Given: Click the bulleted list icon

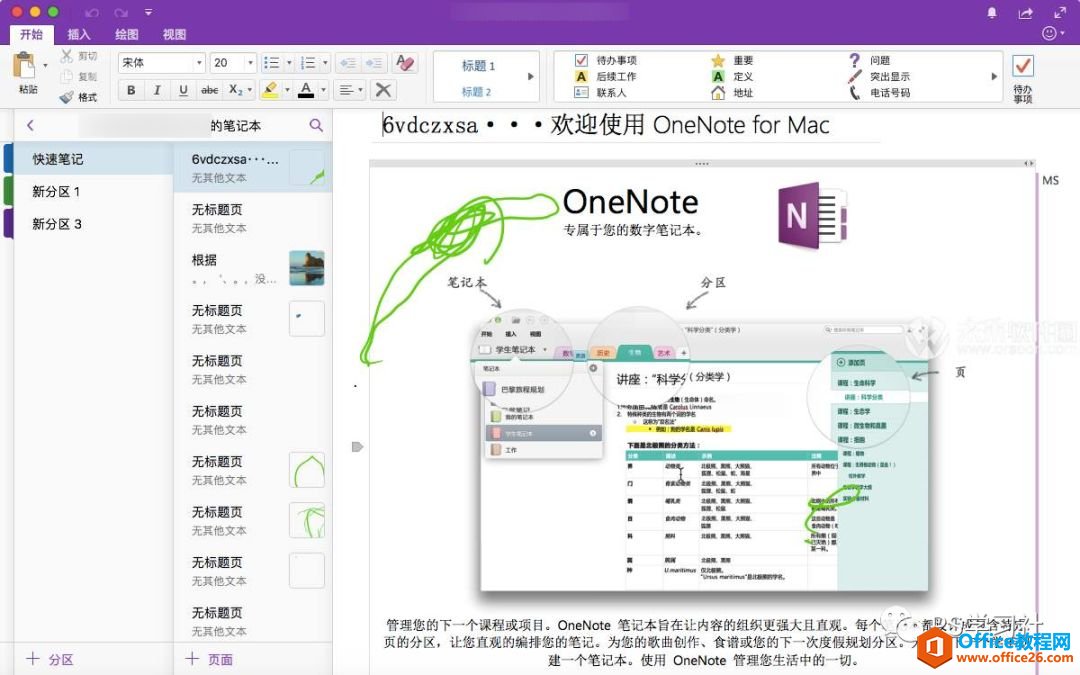Looking at the screenshot, I should (x=271, y=63).
